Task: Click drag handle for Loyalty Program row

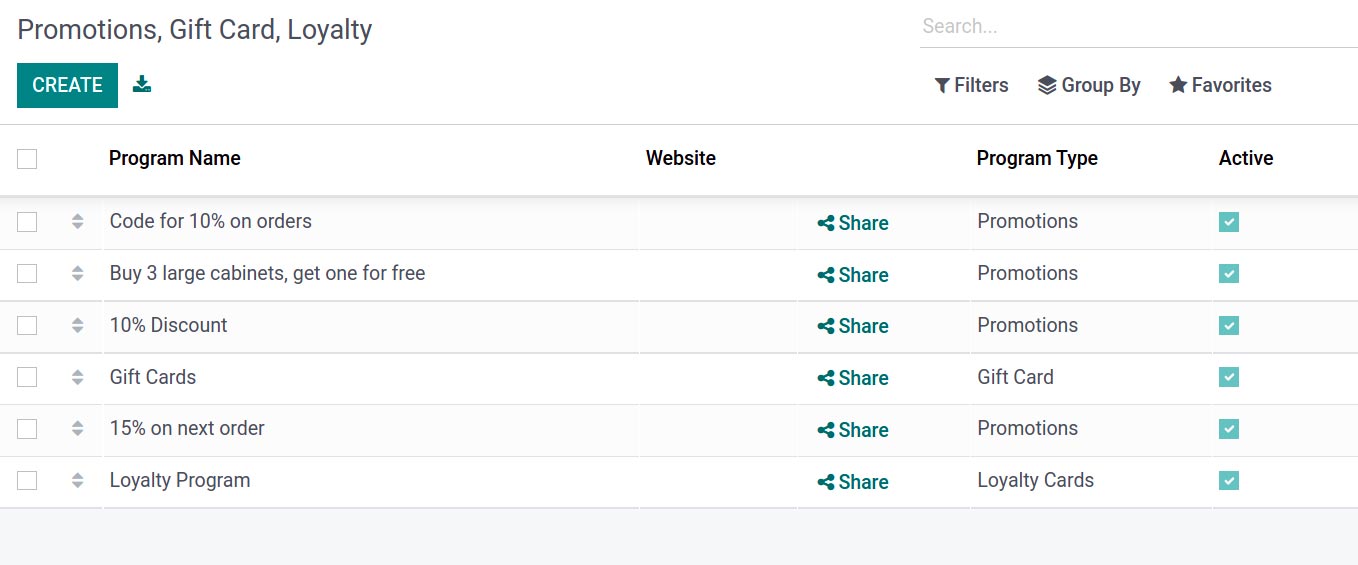Action: click(78, 481)
